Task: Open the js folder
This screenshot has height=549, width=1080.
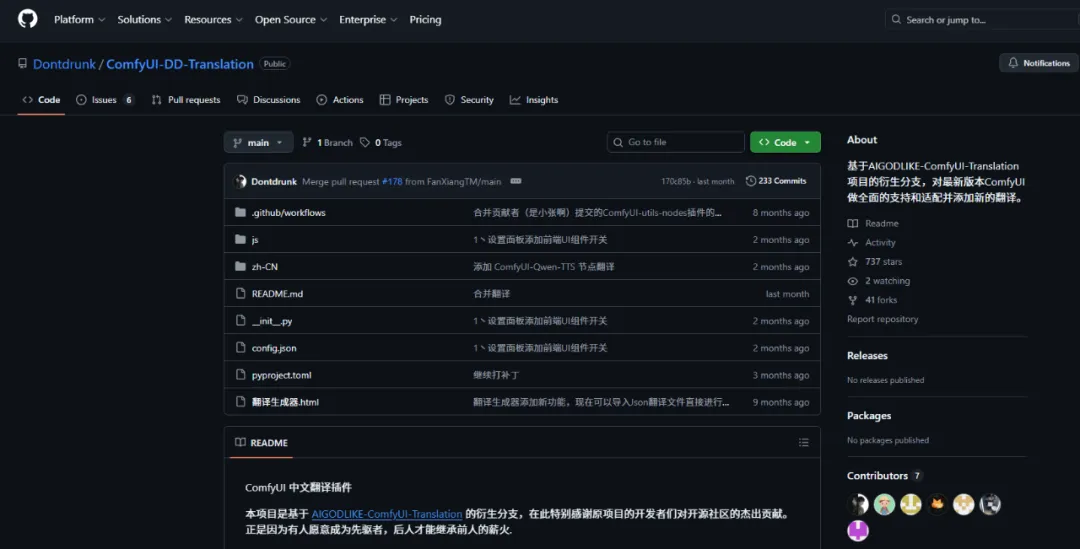Action: pos(255,240)
